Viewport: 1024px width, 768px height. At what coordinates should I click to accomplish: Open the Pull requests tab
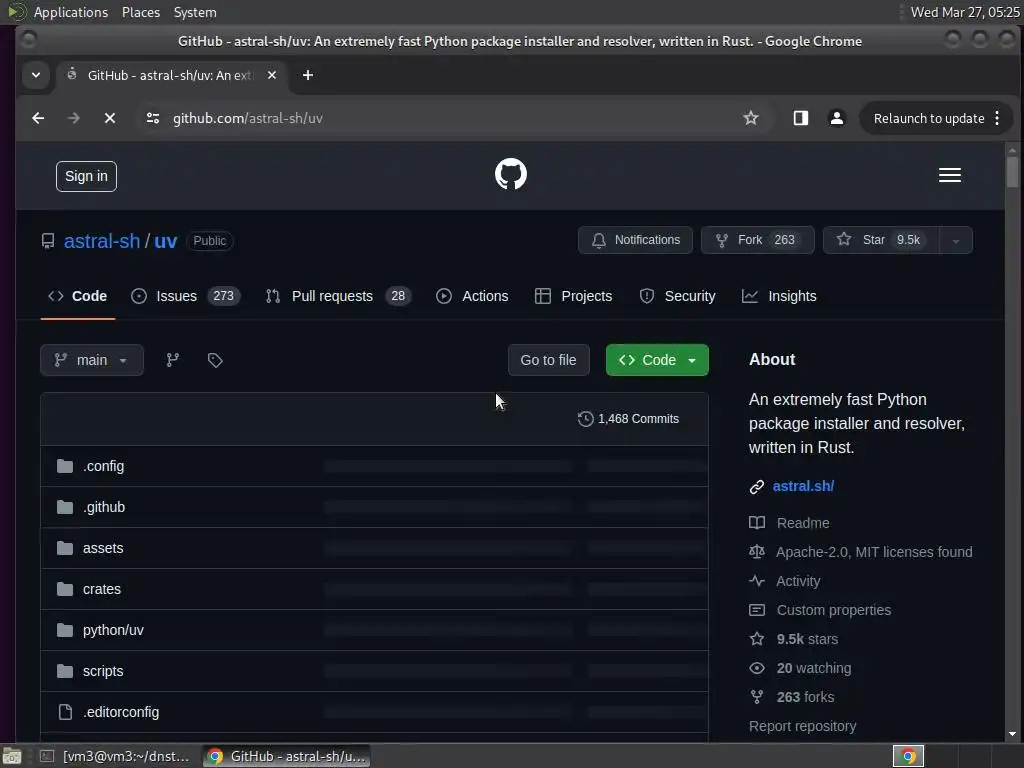point(338,296)
